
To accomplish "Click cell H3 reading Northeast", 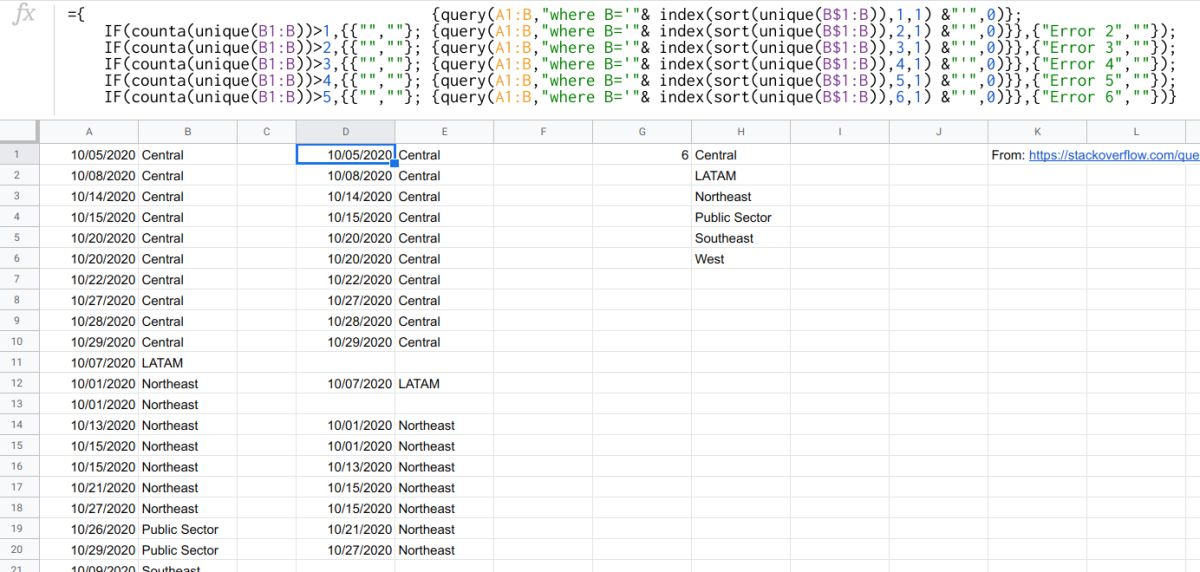I will tap(742, 197).
